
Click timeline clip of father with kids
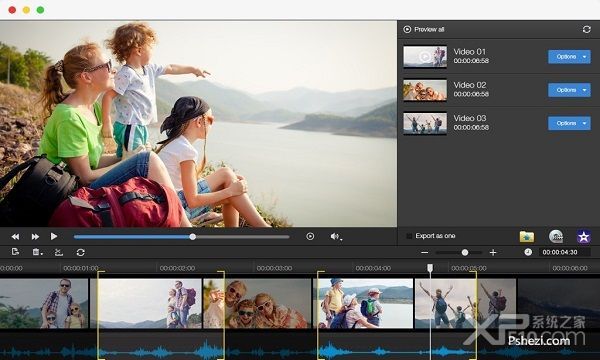pyautogui.click(x=44, y=303)
